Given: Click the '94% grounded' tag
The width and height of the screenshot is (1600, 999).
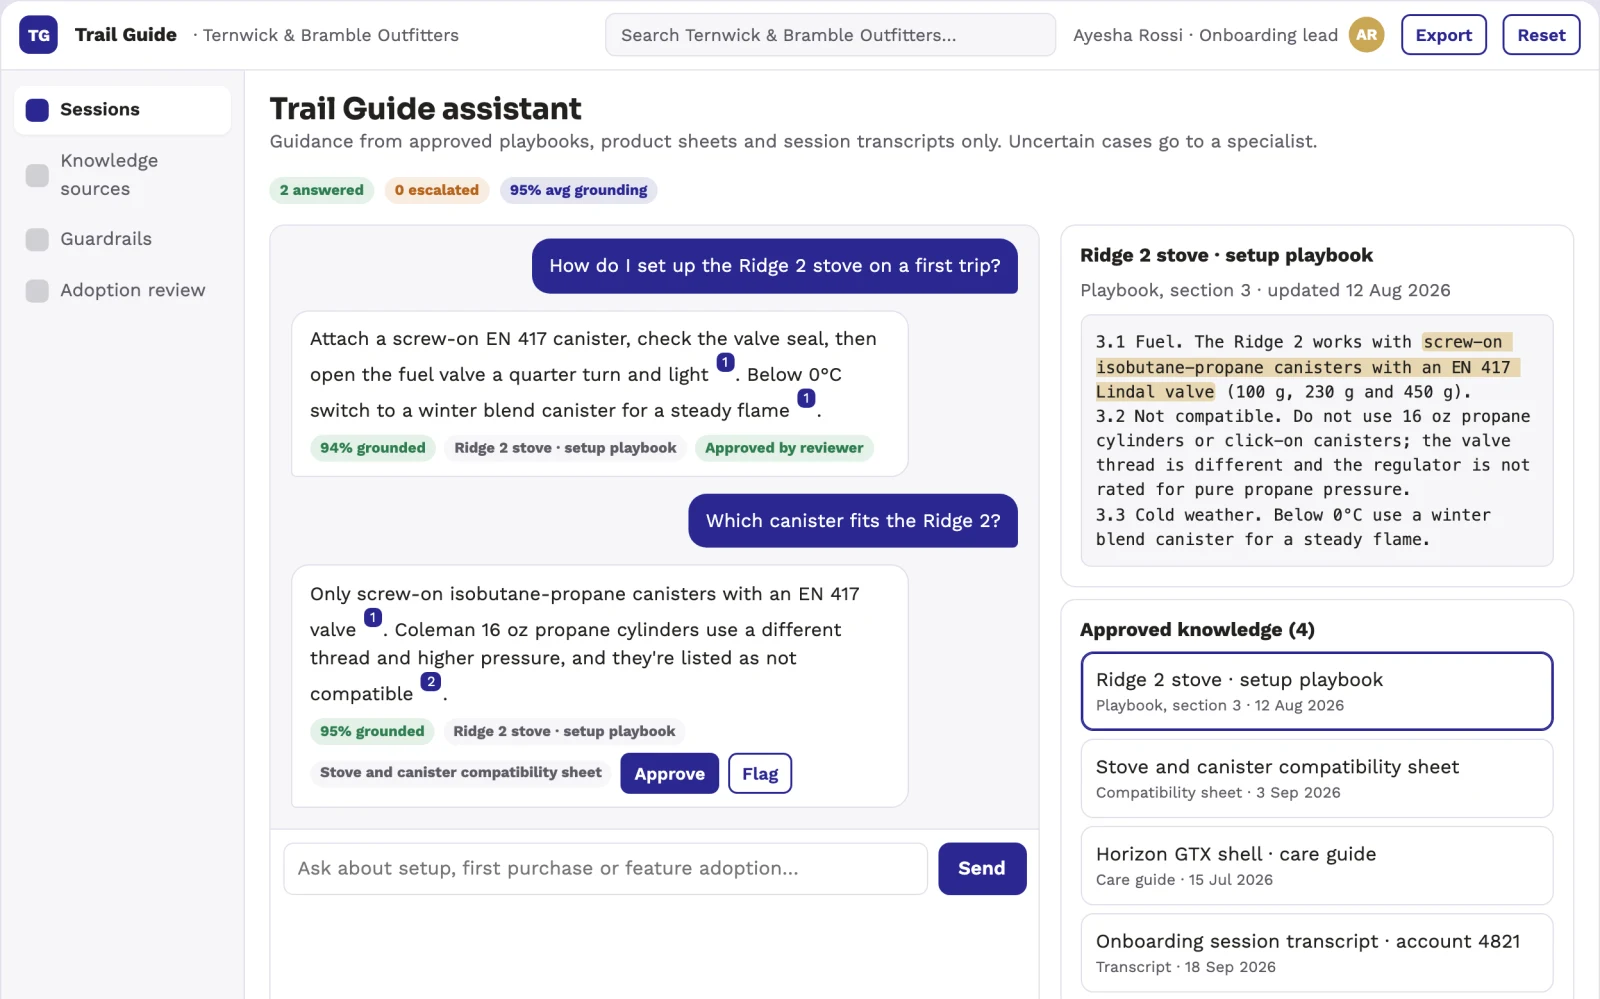Looking at the screenshot, I should coord(373,448).
